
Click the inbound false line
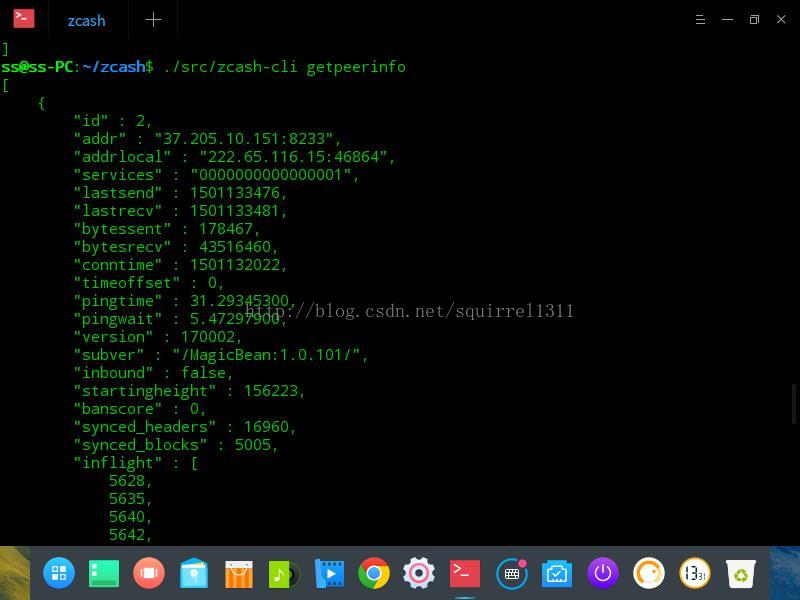click(153, 373)
